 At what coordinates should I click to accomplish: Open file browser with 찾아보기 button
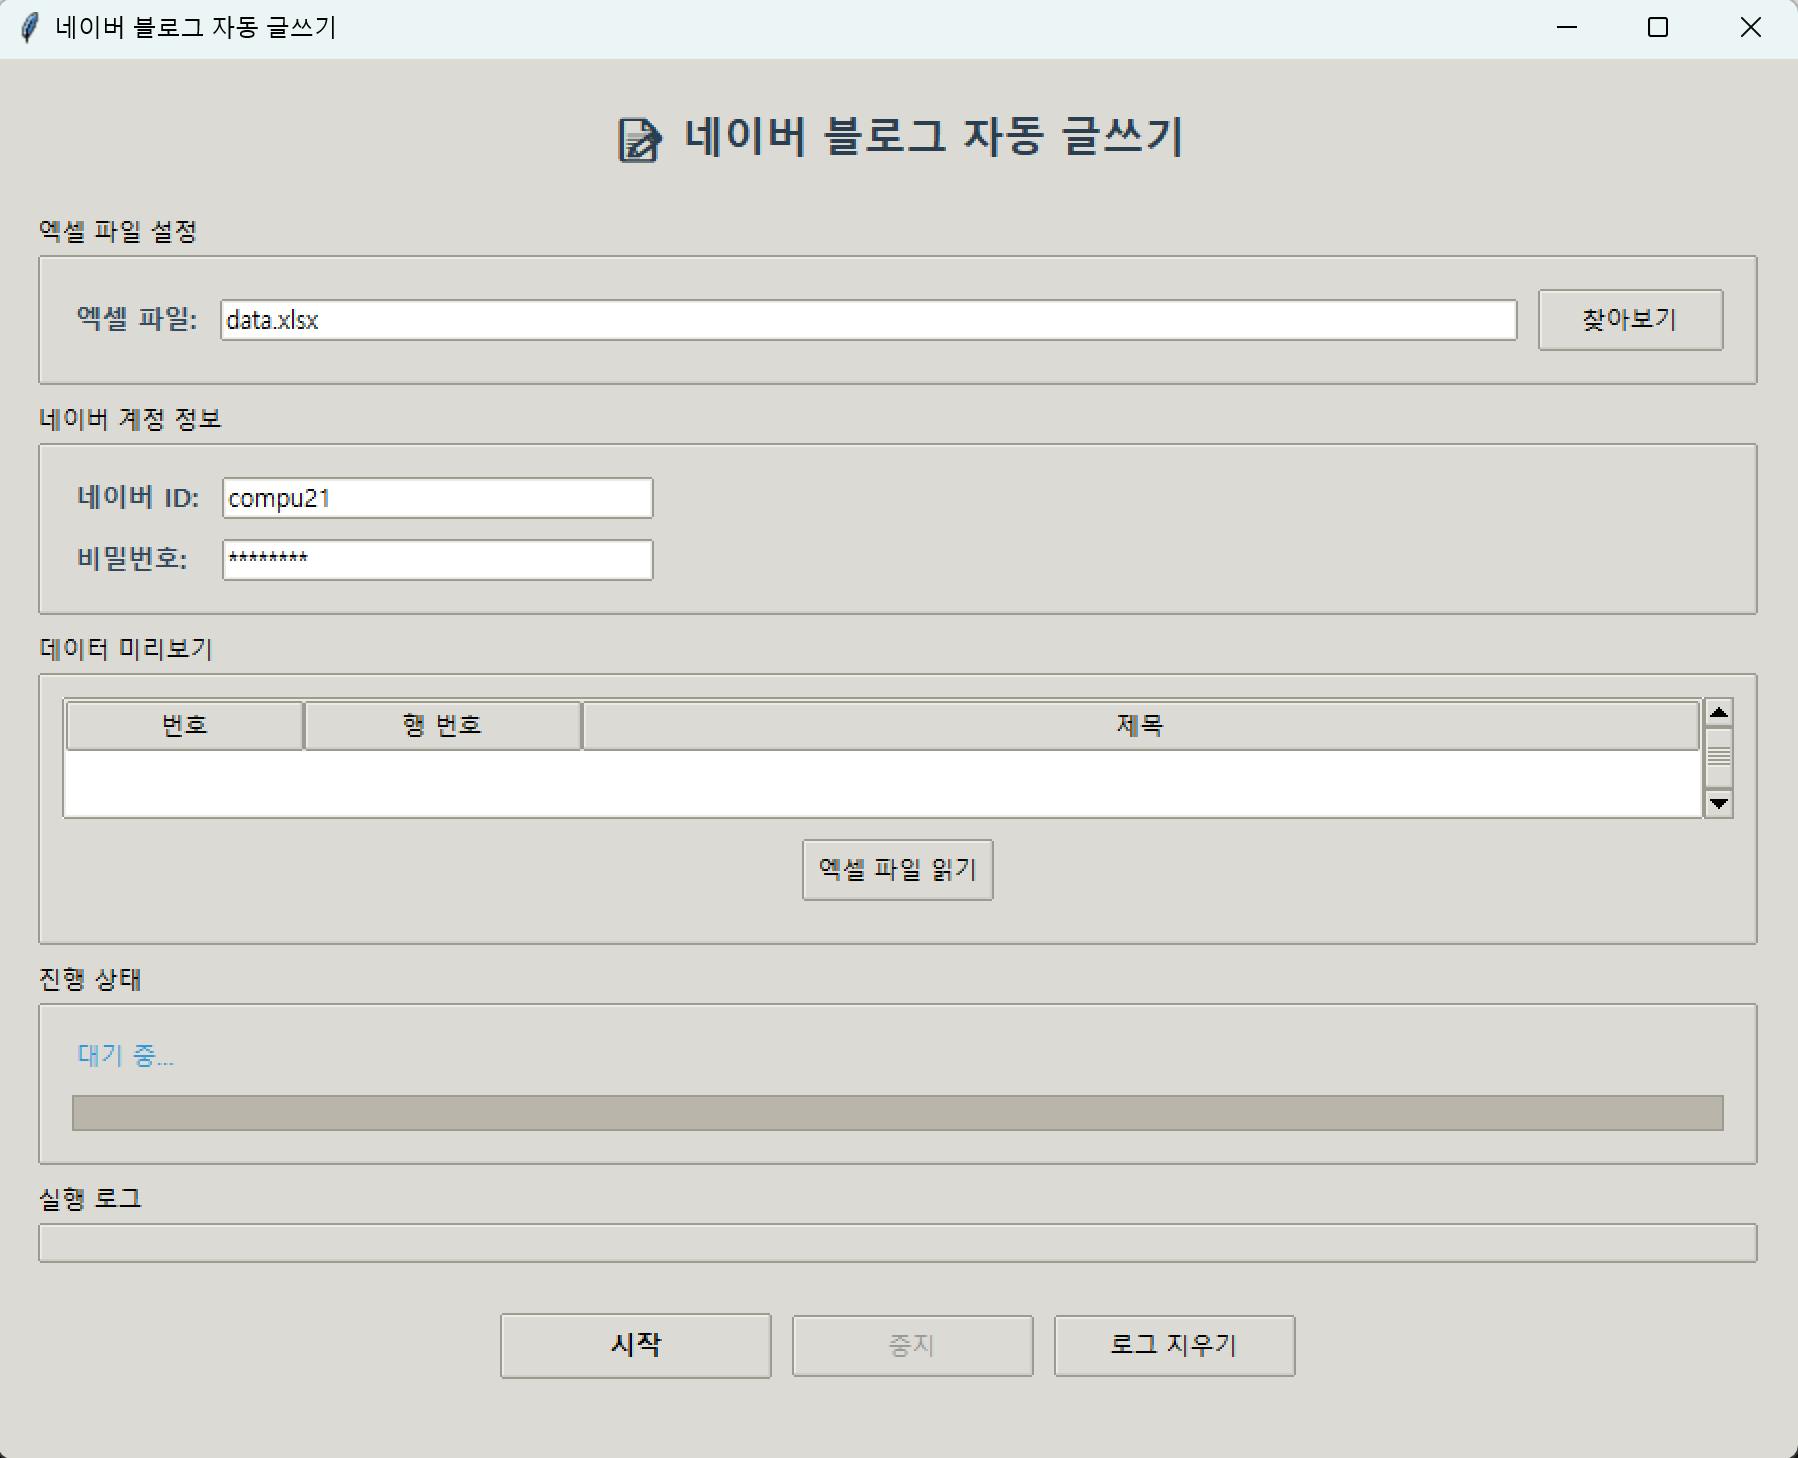1630,319
